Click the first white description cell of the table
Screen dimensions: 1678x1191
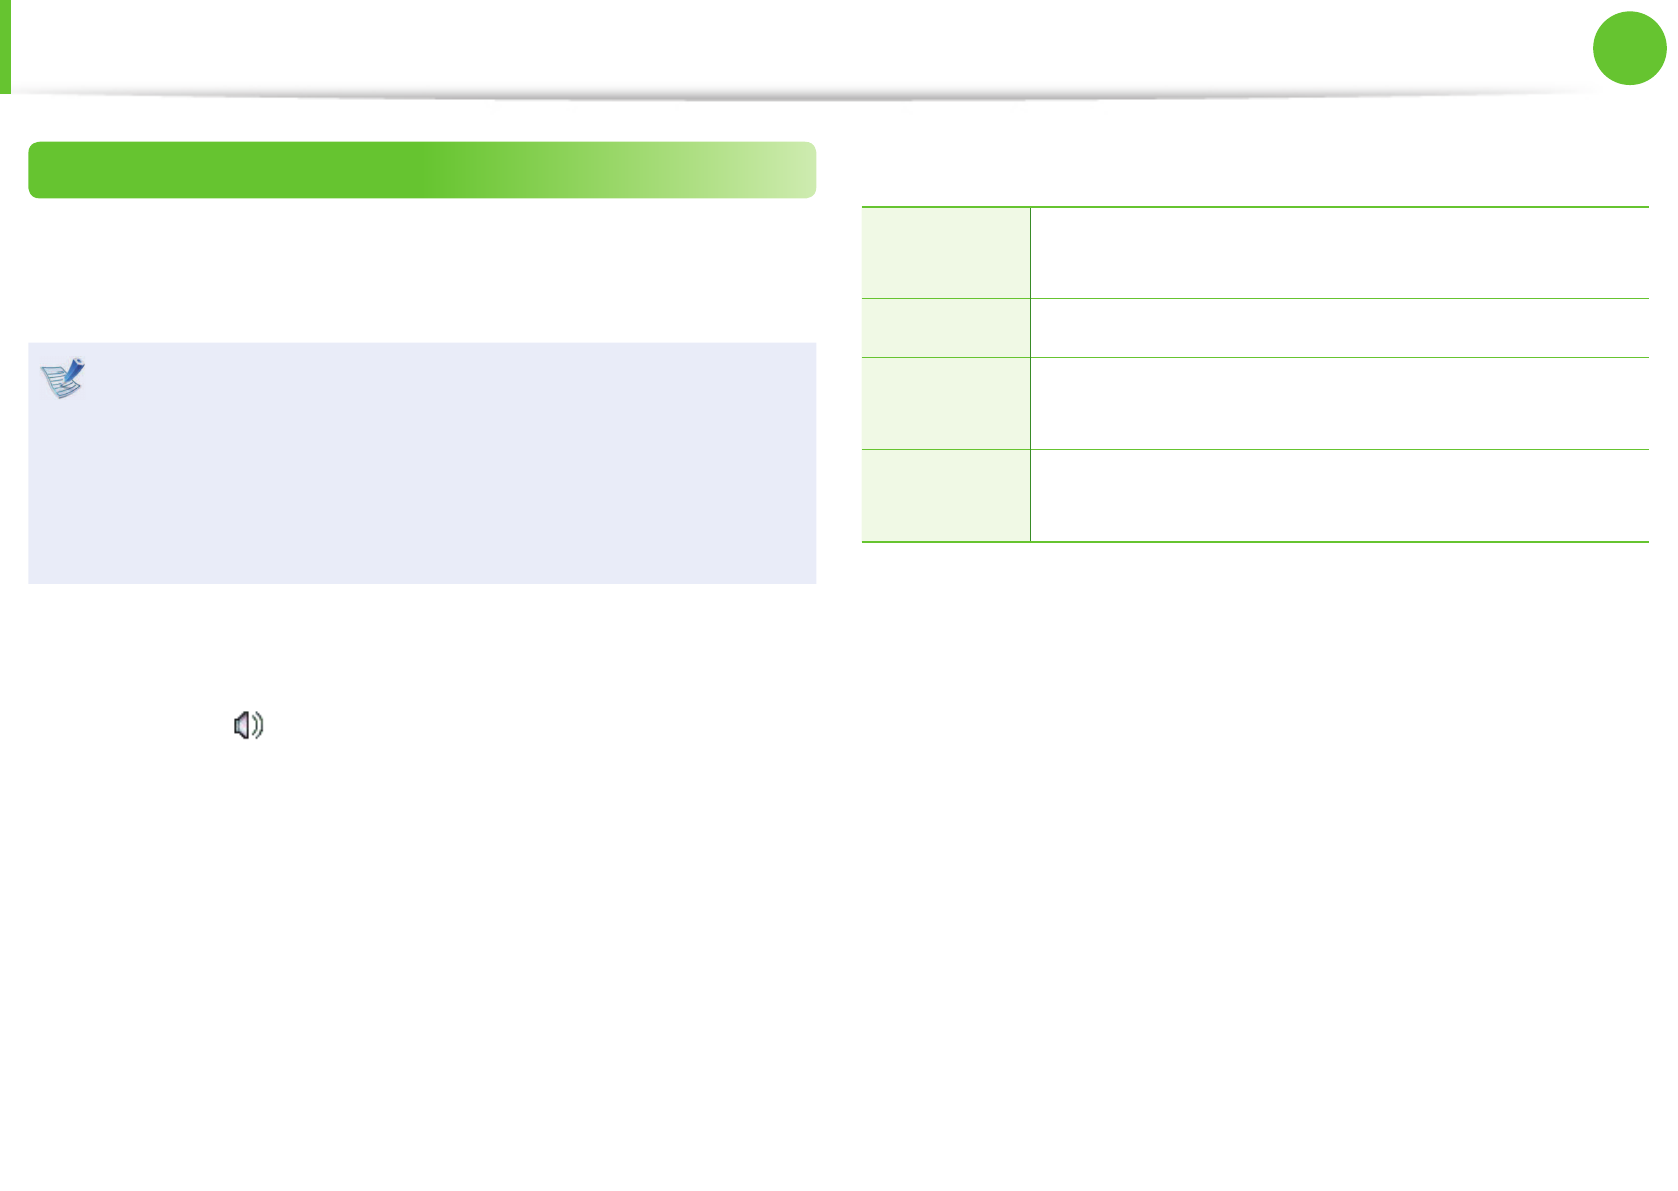[x=1339, y=253]
